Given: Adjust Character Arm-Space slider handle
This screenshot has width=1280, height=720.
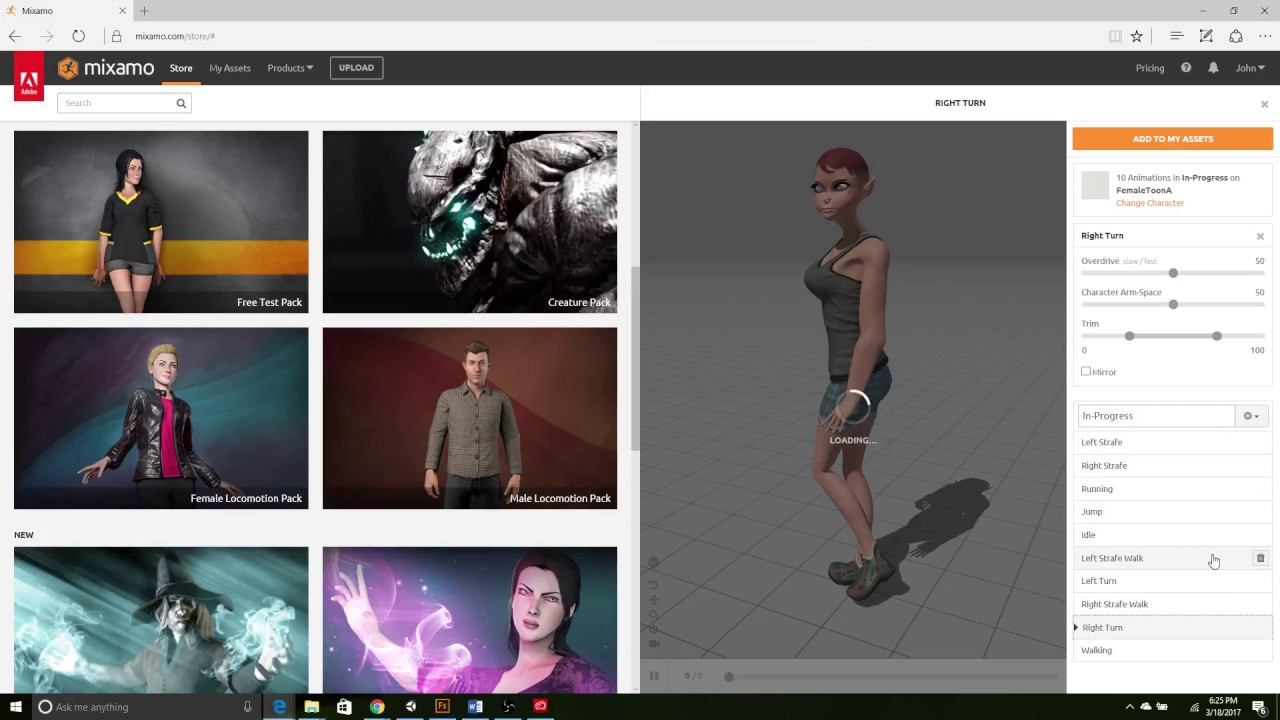Looking at the screenshot, I should (x=1173, y=304).
